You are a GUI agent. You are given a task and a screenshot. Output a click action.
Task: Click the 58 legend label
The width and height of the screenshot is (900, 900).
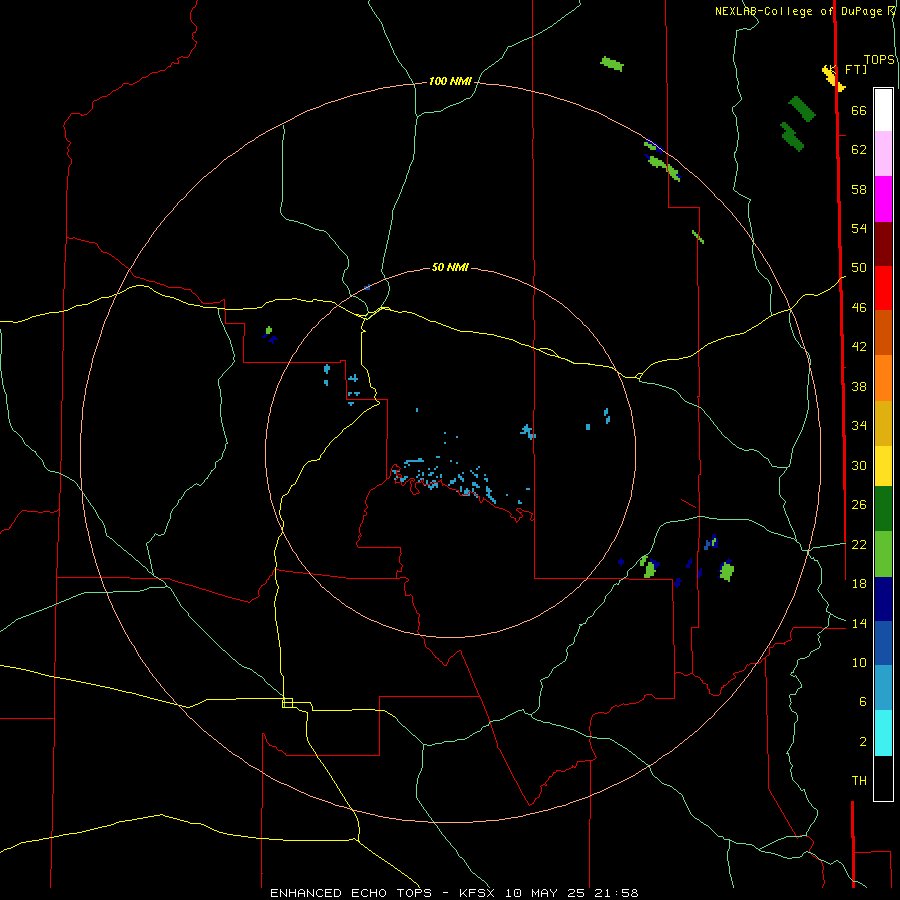[859, 189]
